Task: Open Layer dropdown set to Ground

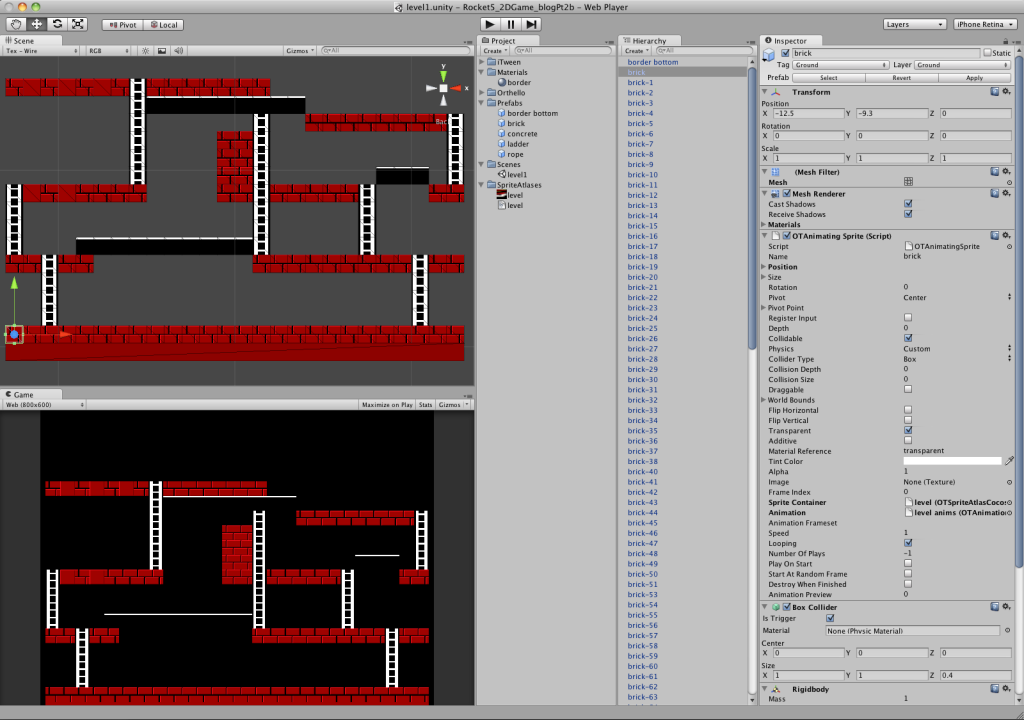Action: click(962, 65)
